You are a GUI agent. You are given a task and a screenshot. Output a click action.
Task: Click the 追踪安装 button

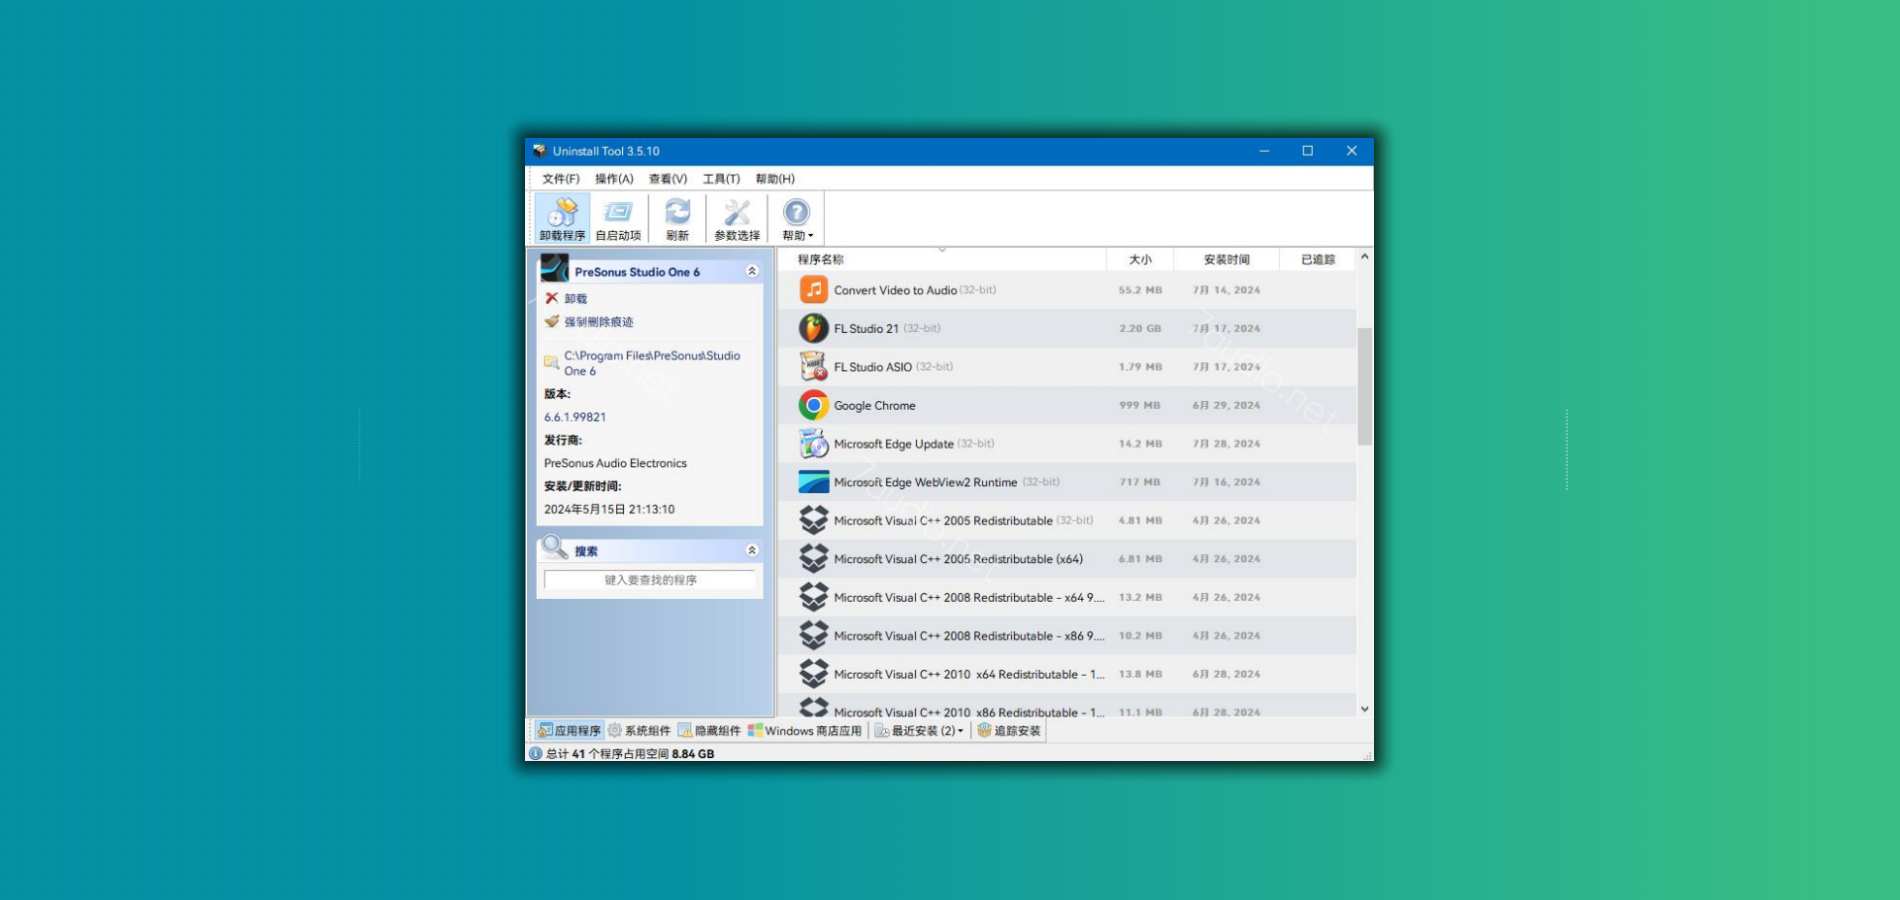coord(1009,731)
